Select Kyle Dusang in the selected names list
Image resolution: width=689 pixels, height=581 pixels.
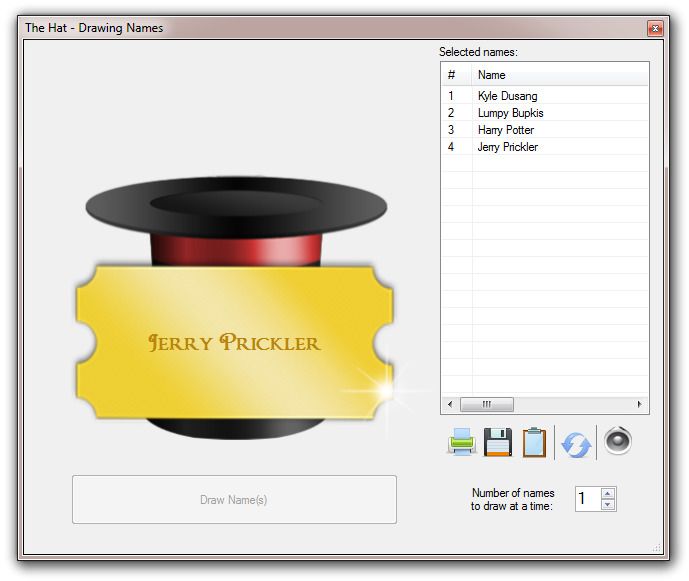pyautogui.click(x=507, y=96)
